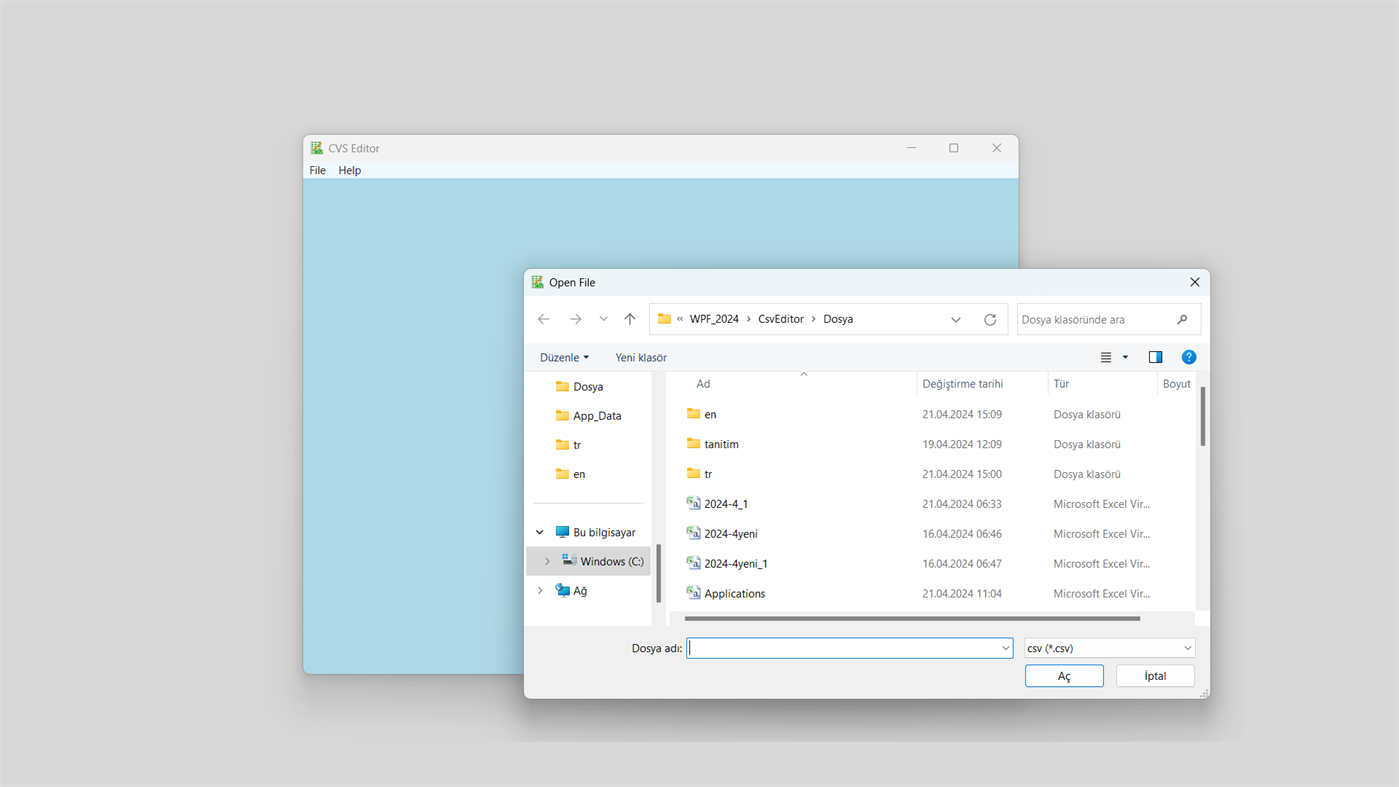The height and width of the screenshot is (787, 1399).
Task: Sort by the Tür column header
Action: coord(1061,384)
